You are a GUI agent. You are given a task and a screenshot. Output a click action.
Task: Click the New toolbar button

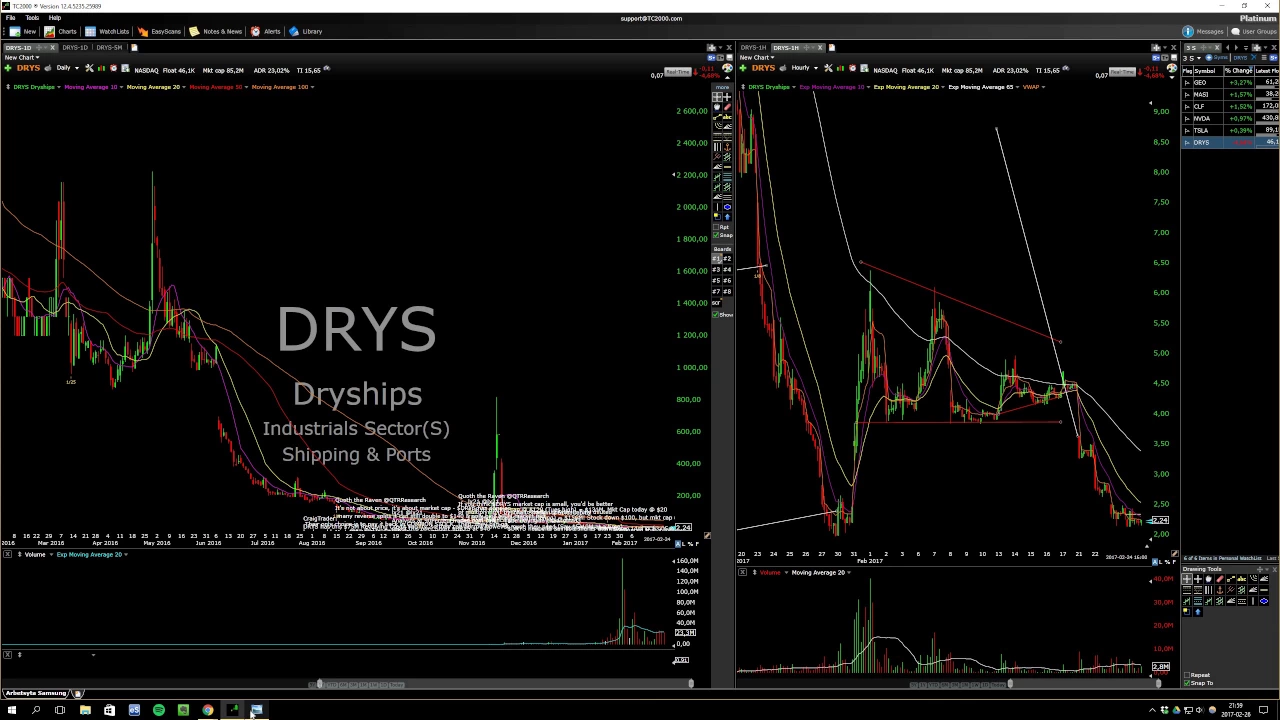(x=22, y=31)
